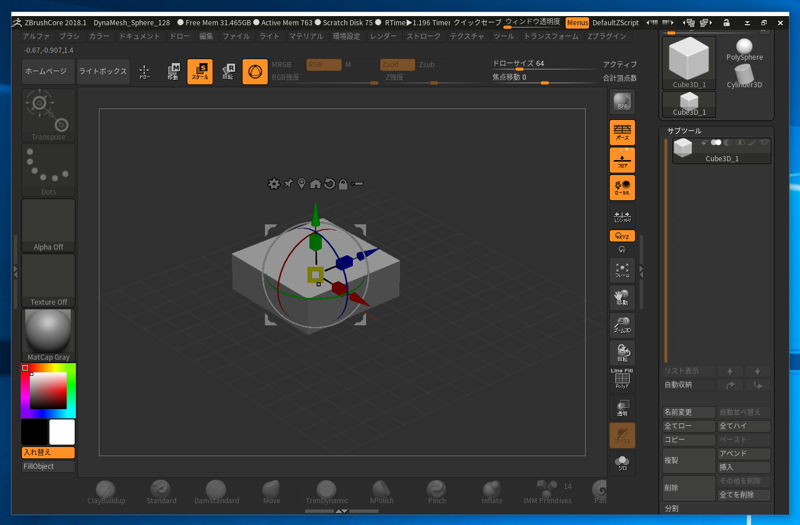Select the Scale gizmo mode icon
The image size is (800, 525).
click(200, 71)
